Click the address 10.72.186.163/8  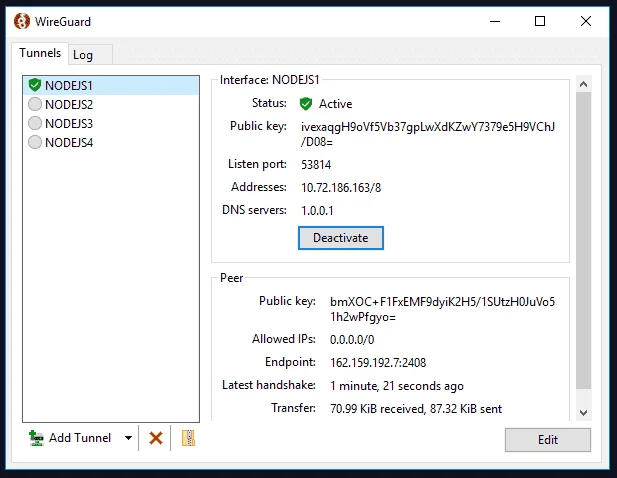point(341,188)
